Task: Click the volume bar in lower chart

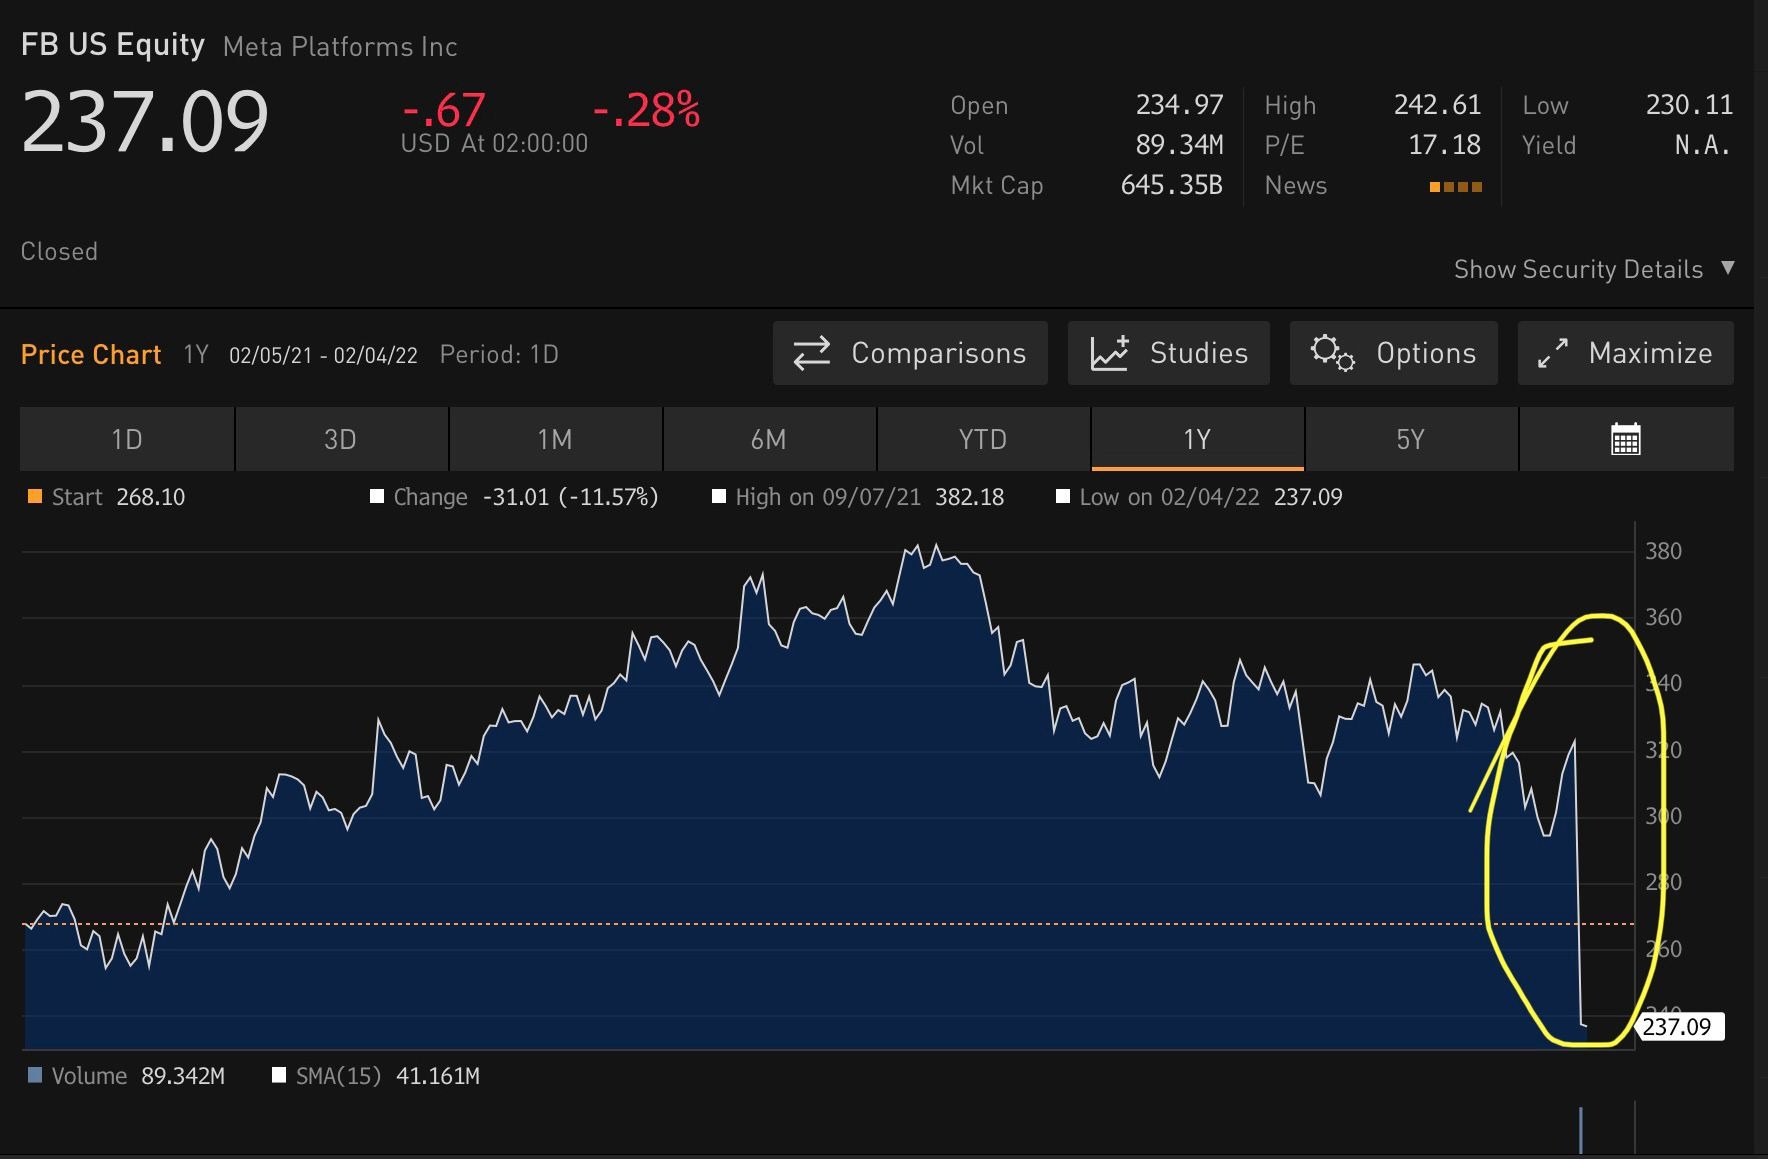Action: (x=1581, y=1130)
